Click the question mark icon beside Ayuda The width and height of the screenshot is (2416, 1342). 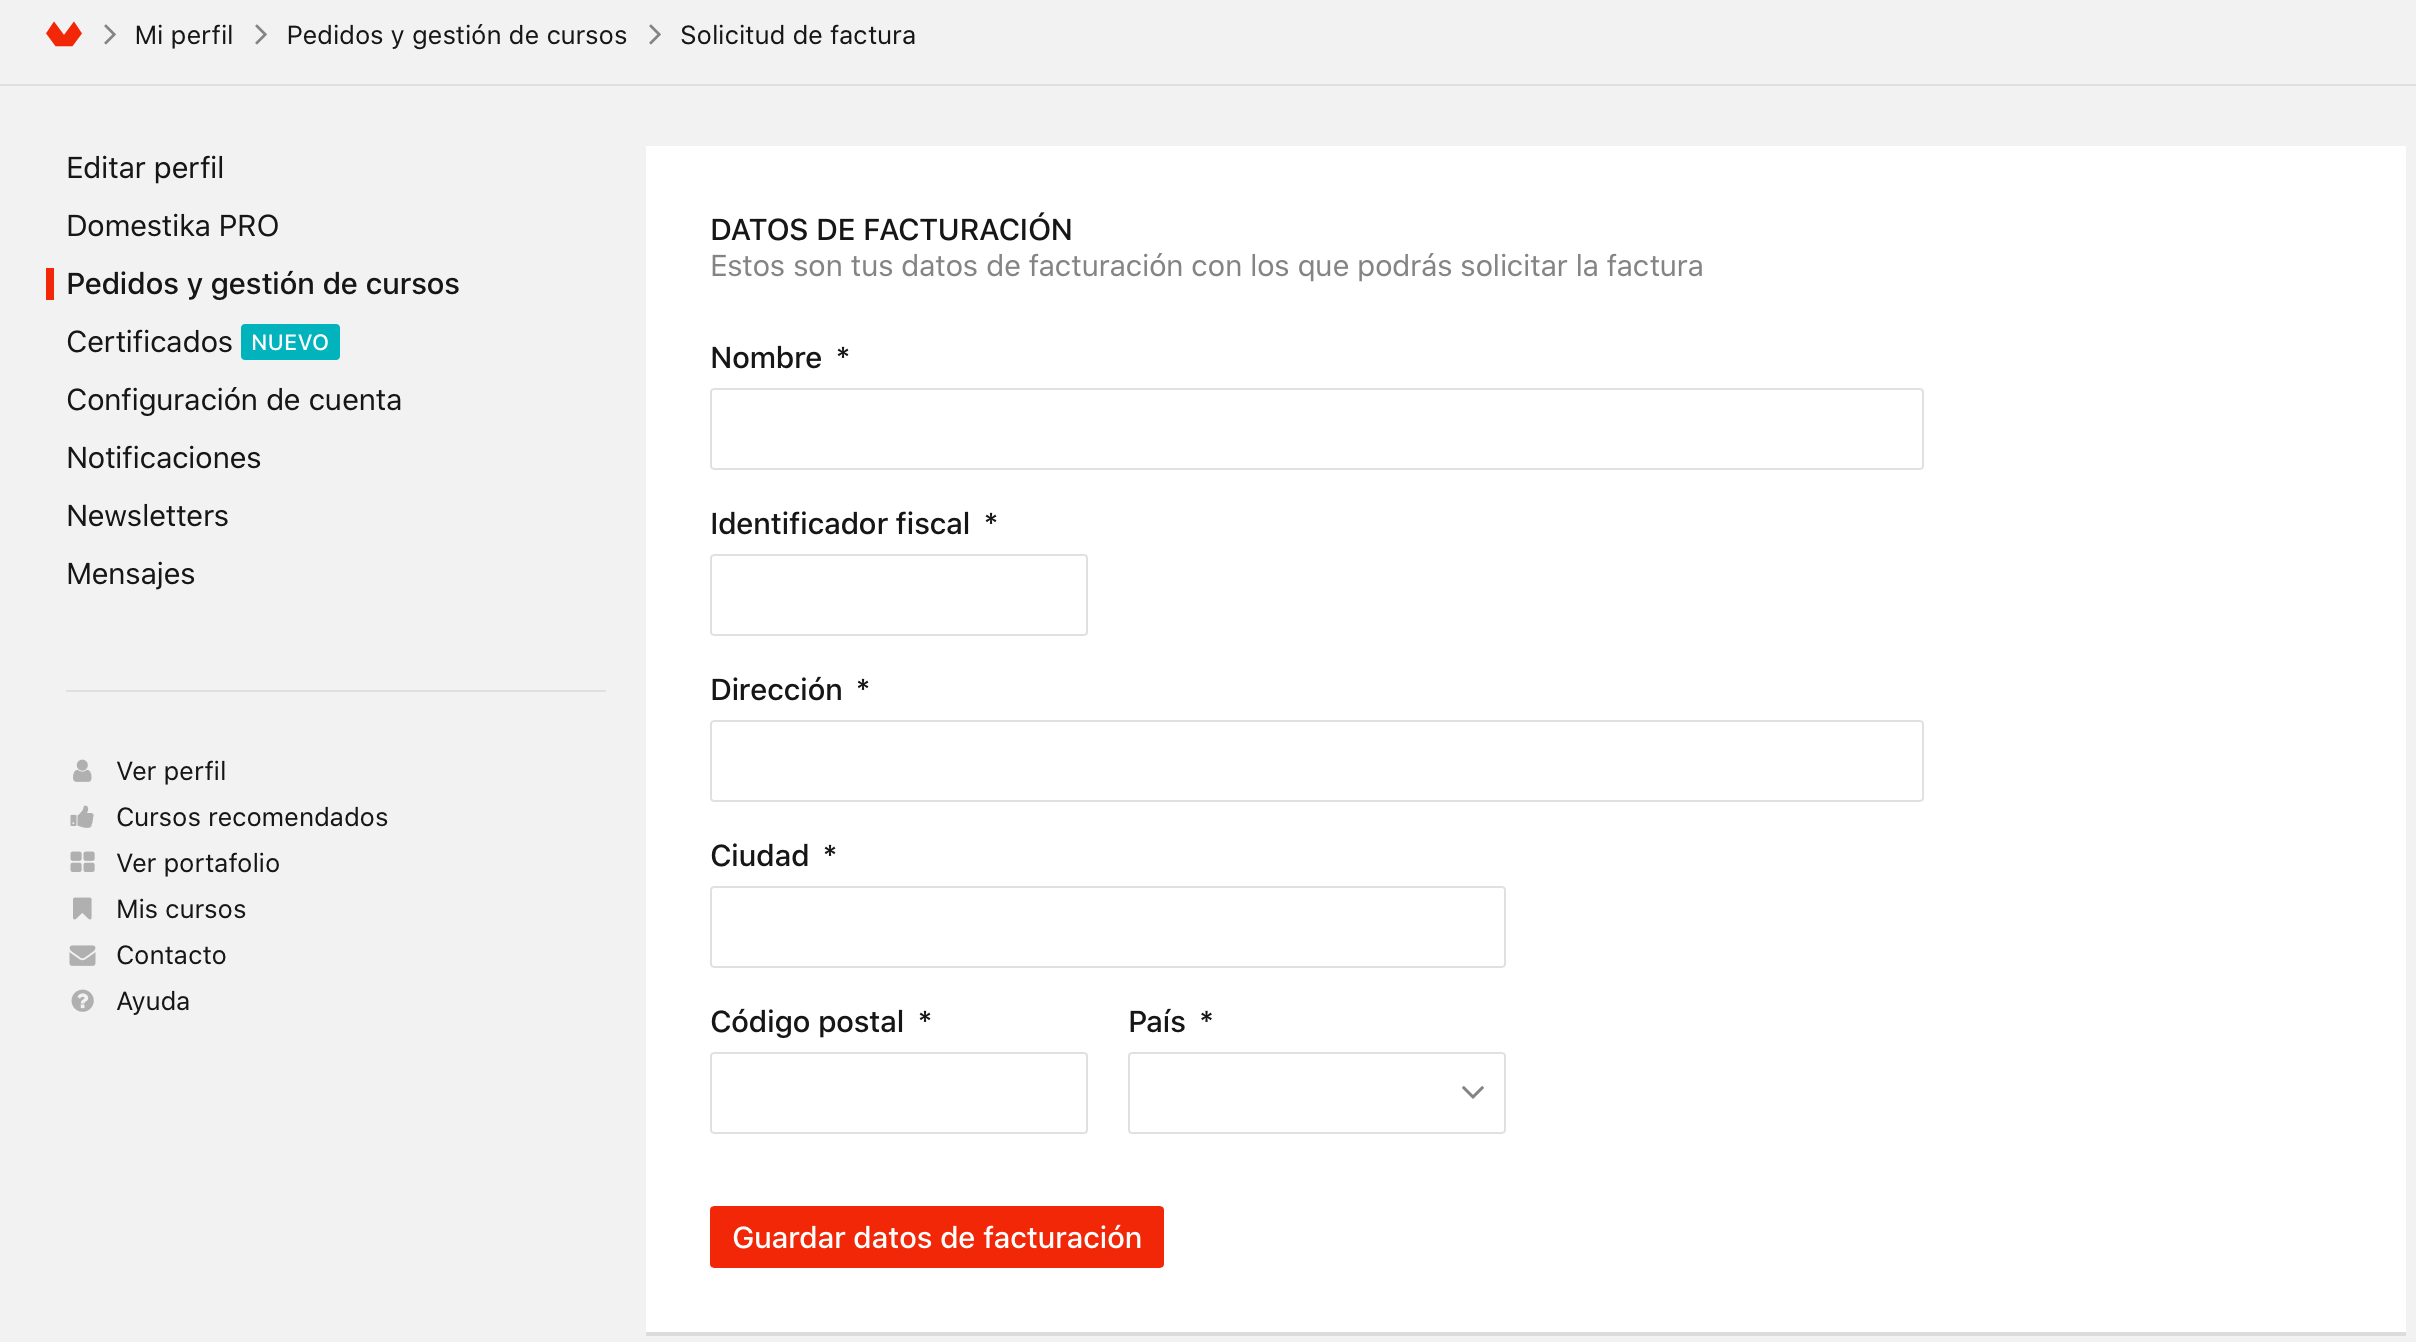coord(82,1001)
